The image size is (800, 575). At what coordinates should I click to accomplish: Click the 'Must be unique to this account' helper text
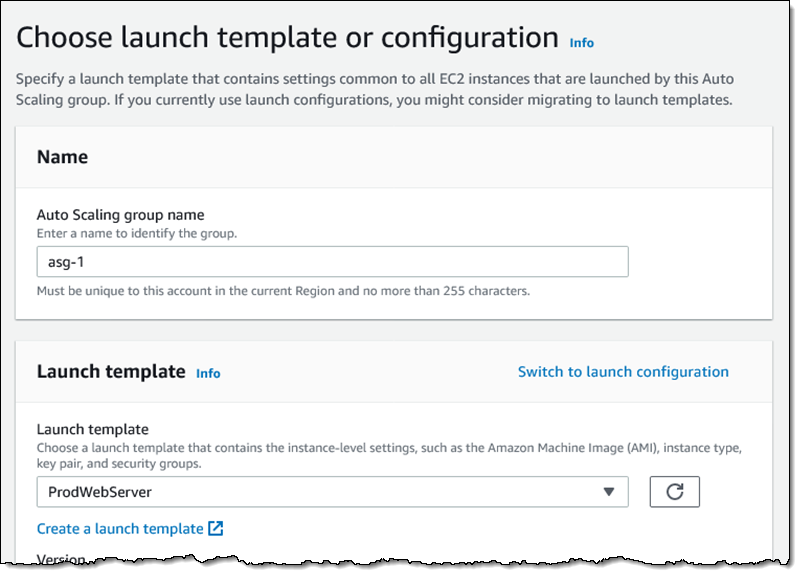coord(283,291)
